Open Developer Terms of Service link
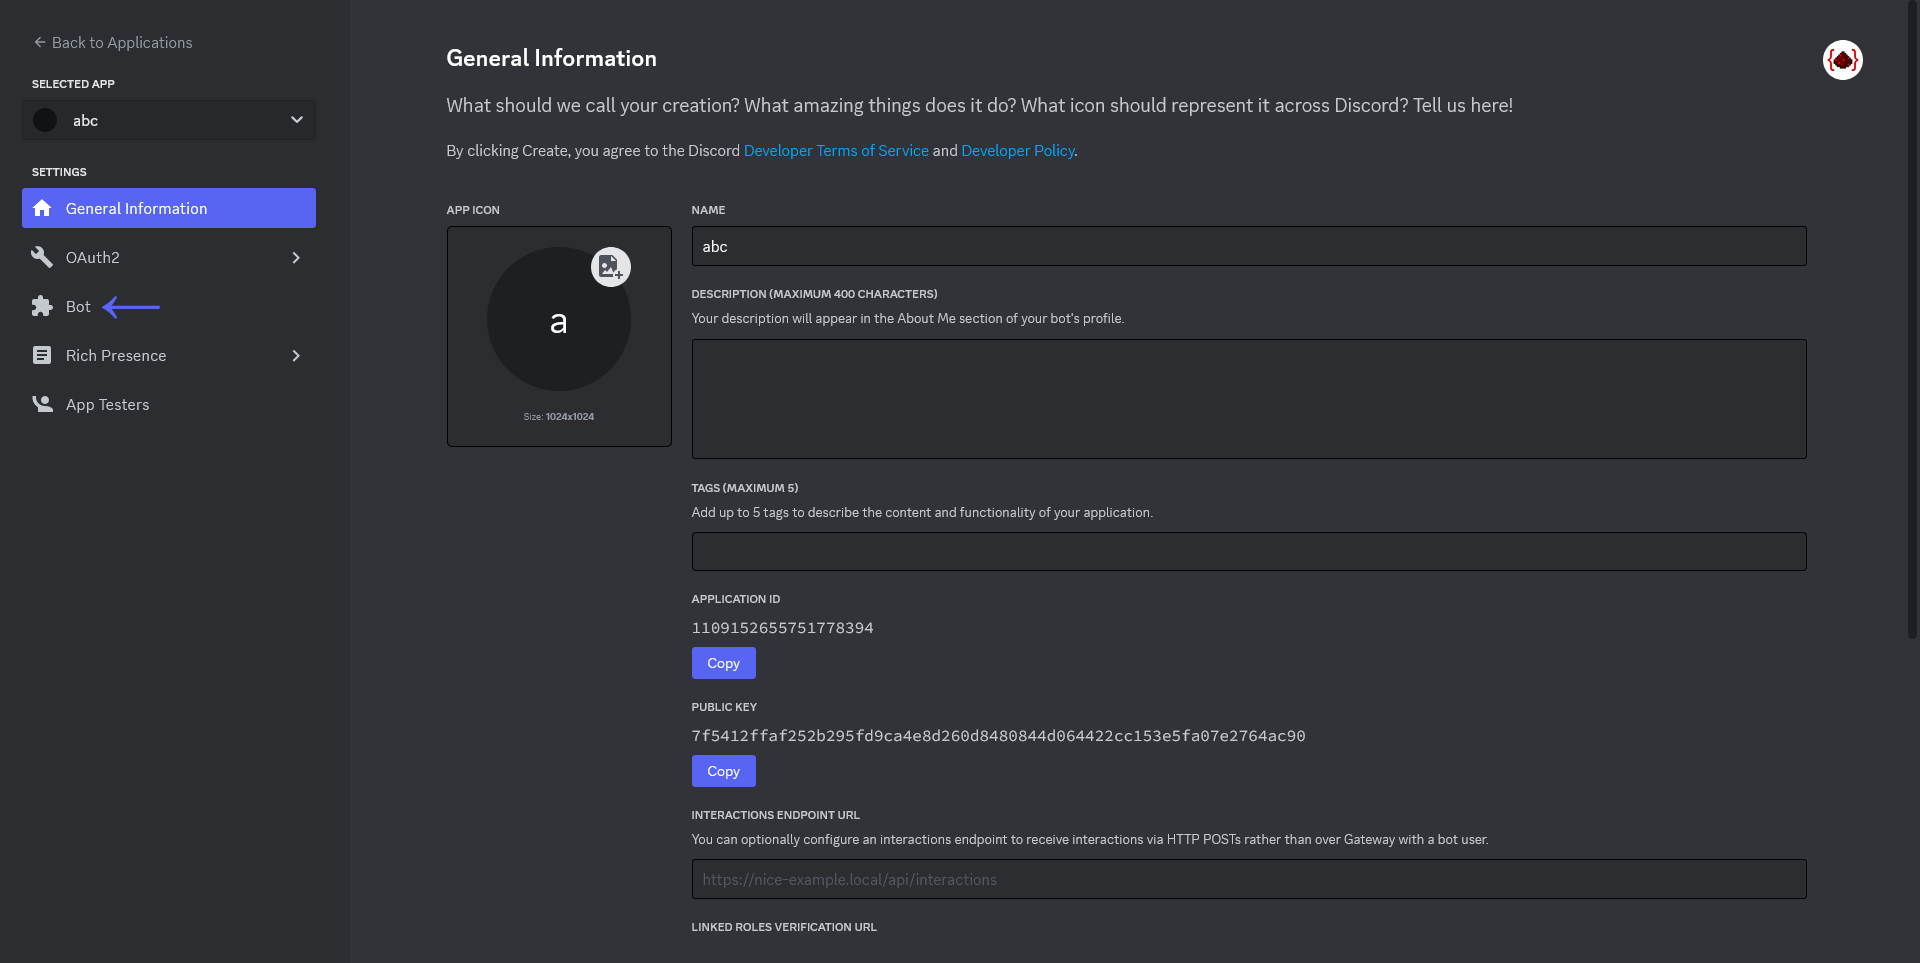Screen dimensions: 1920x963 pos(836,150)
